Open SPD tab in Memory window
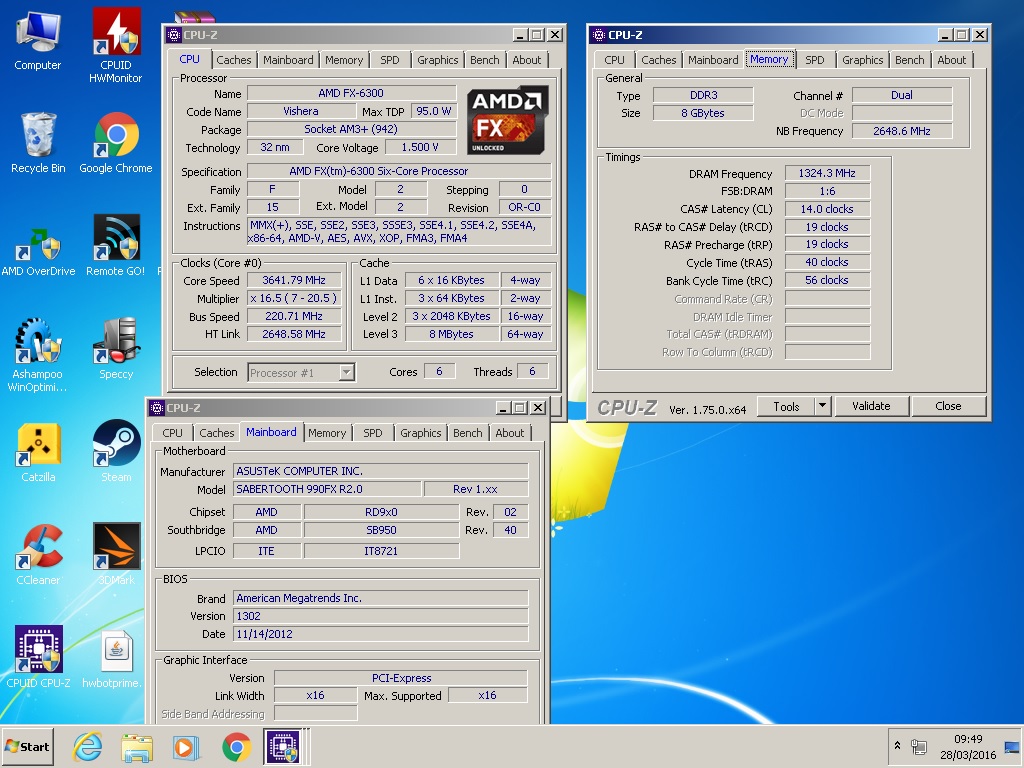 (x=814, y=59)
